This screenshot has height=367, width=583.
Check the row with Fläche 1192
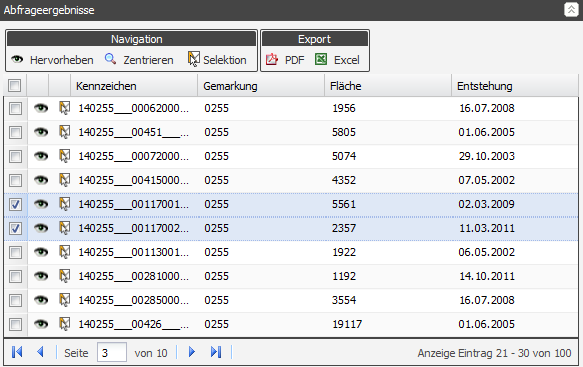pyautogui.click(x=15, y=276)
